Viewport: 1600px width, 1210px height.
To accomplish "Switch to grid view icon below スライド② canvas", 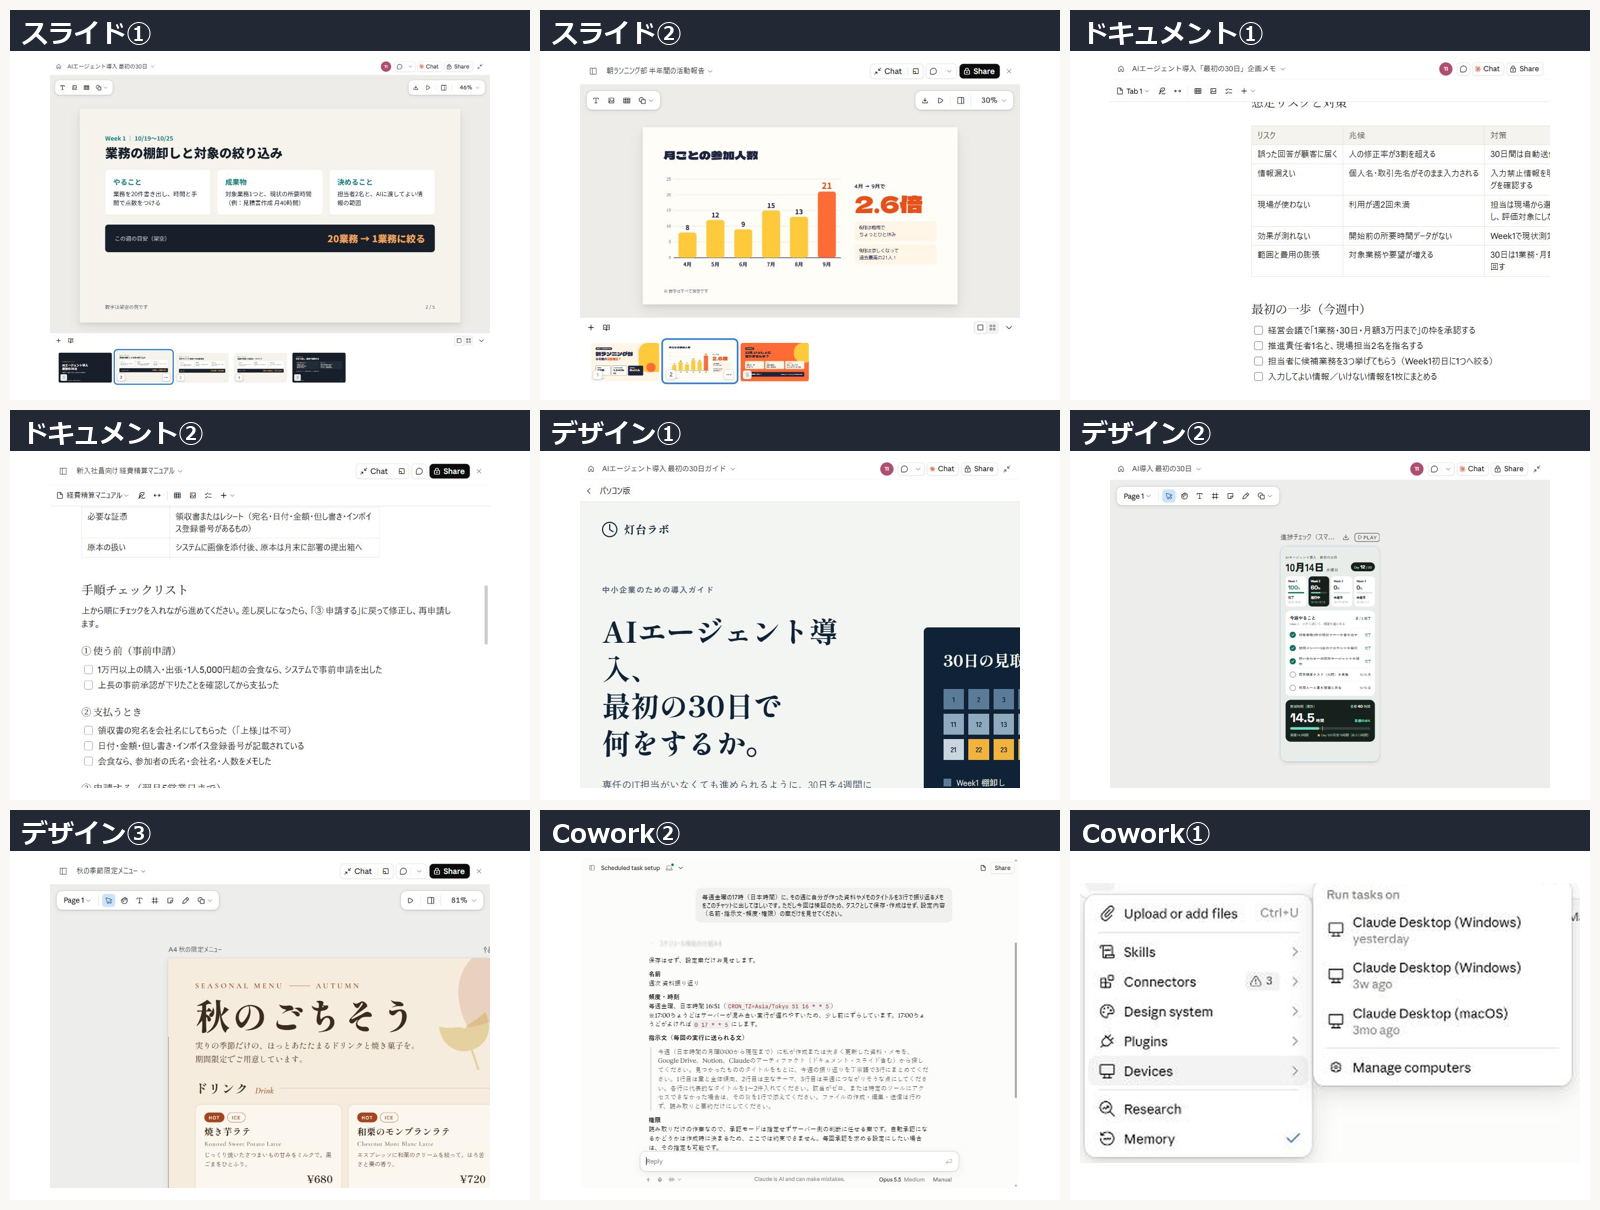I will [992, 327].
